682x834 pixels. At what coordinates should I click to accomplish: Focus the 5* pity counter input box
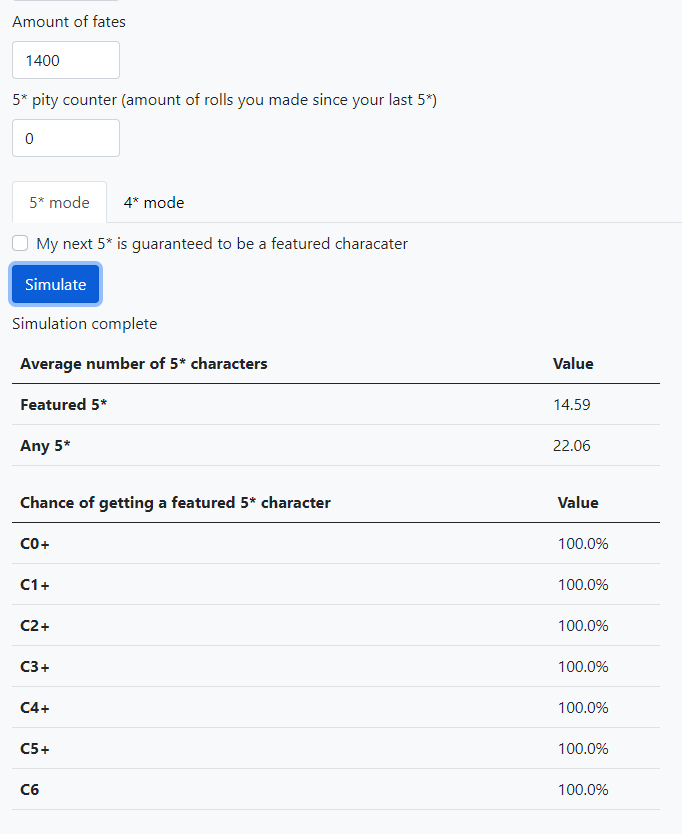tap(66, 138)
